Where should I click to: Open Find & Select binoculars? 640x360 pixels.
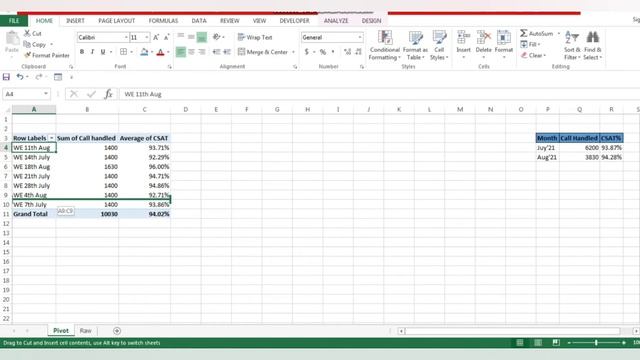[593, 45]
